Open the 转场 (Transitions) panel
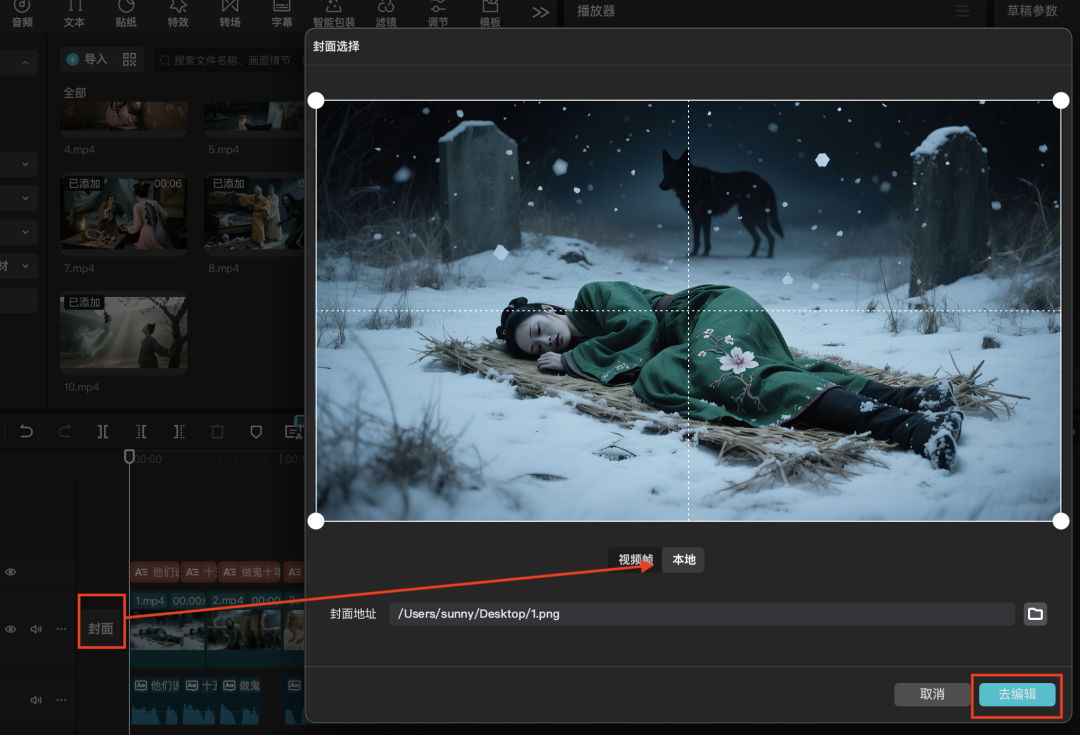Screen dimensions: 1080x735 pos(230,13)
